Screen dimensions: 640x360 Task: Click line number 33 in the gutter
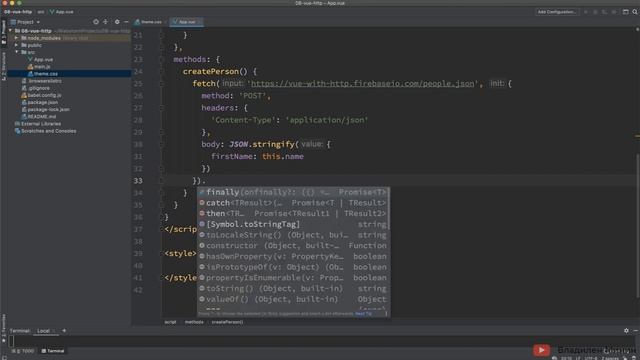click(138, 180)
